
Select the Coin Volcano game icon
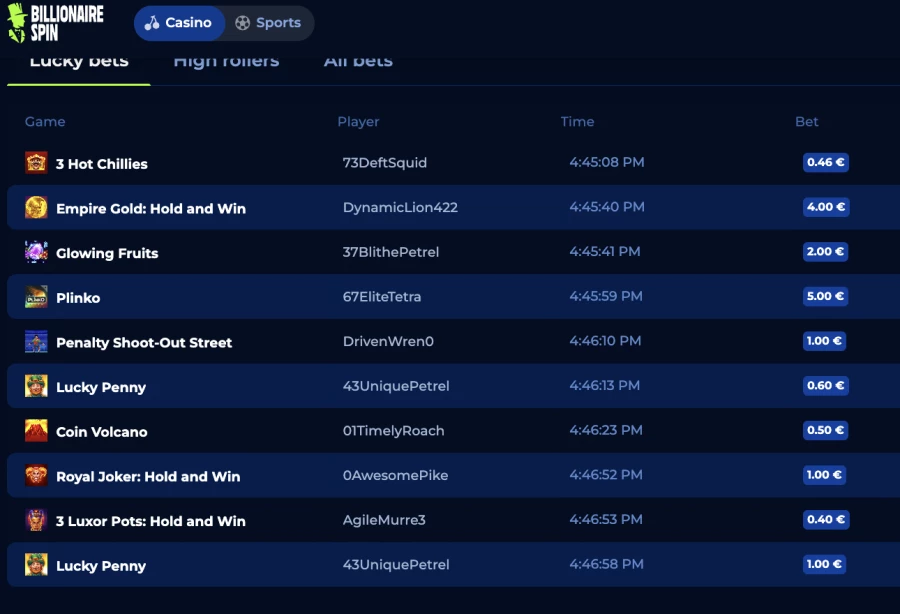pyautogui.click(x=36, y=431)
